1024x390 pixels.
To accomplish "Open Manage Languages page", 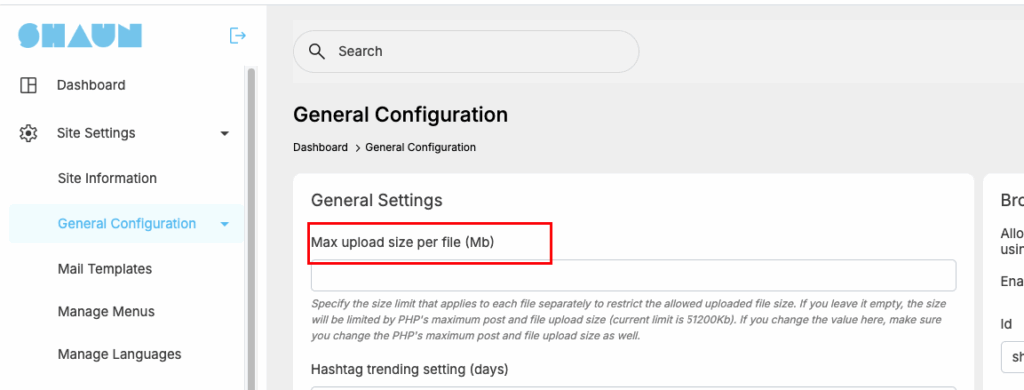I will coord(120,354).
